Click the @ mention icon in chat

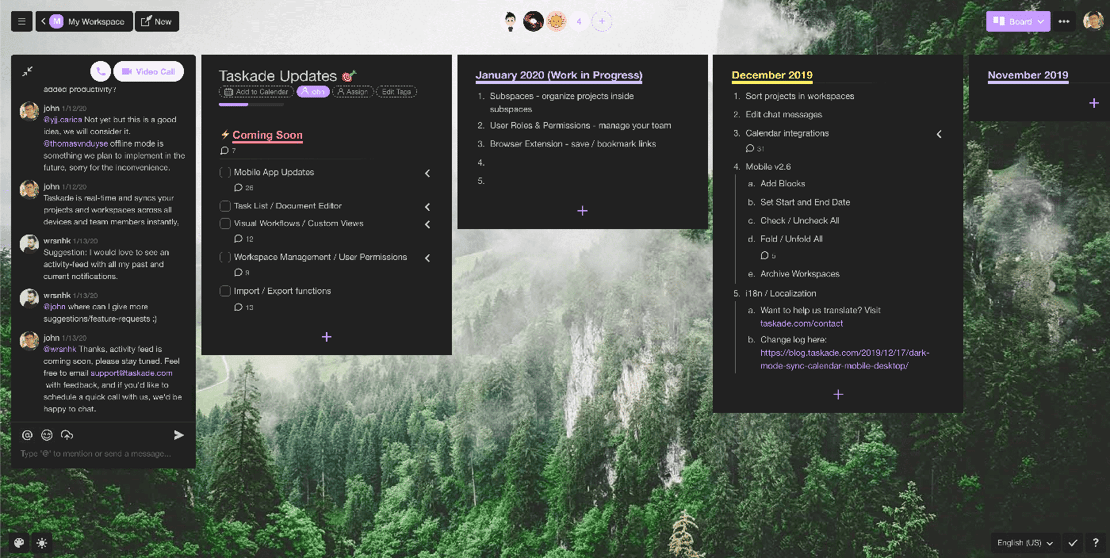click(x=27, y=435)
